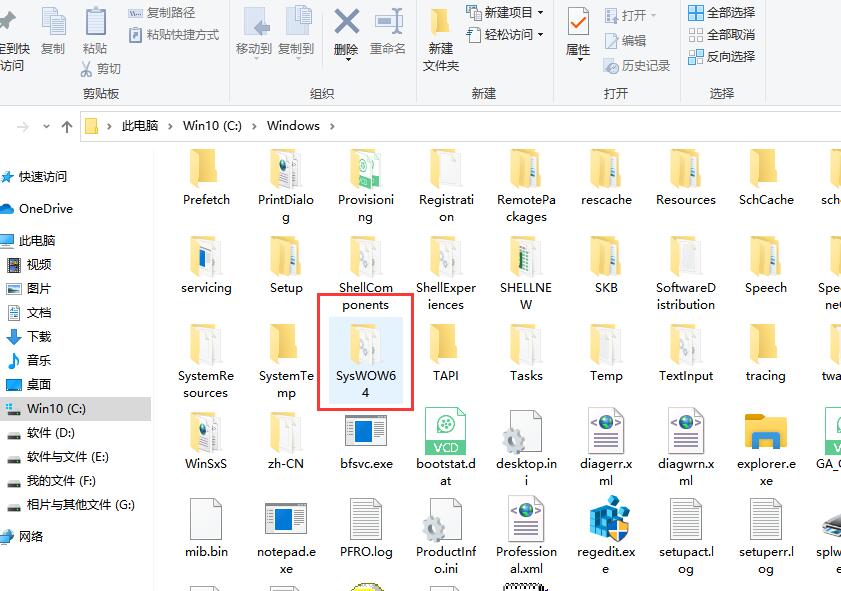Expand chevron after 此电脑 breadcrumb
This screenshot has width=841, height=591.
(x=170, y=127)
